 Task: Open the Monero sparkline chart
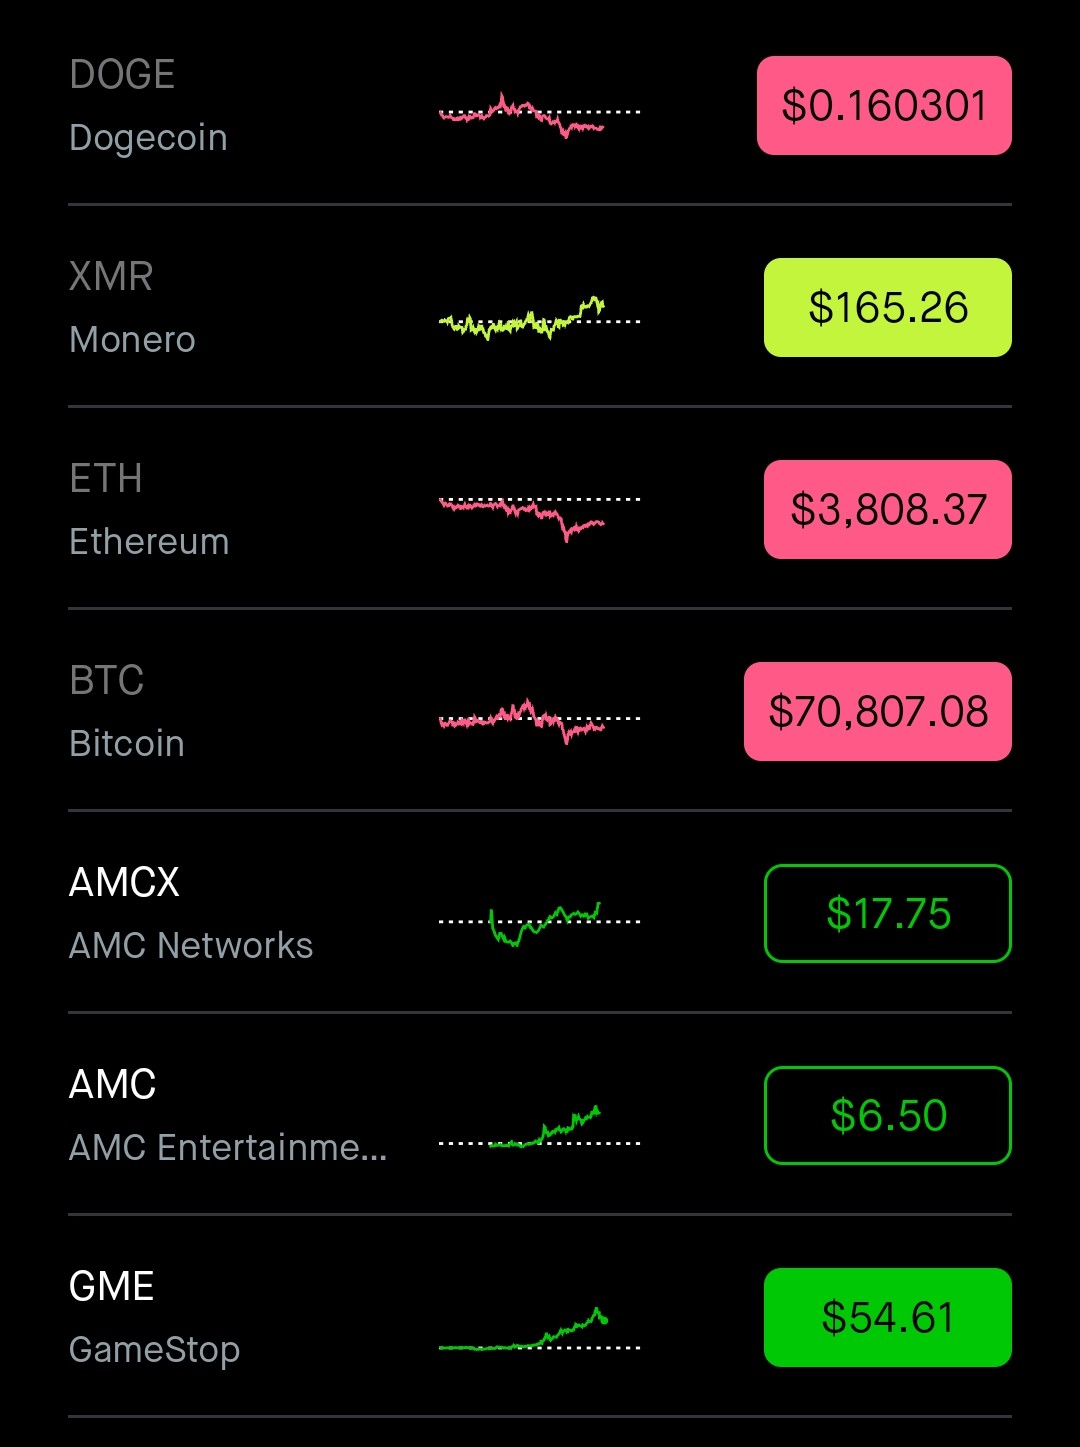539,318
